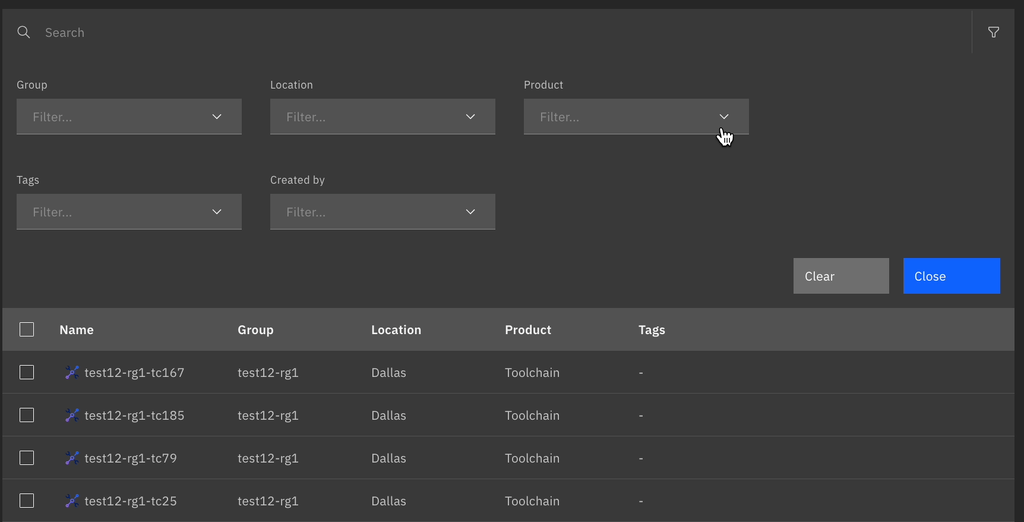The width and height of the screenshot is (1024, 522).
Task: Open the Created by filter dropdown
Action: coord(382,212)
